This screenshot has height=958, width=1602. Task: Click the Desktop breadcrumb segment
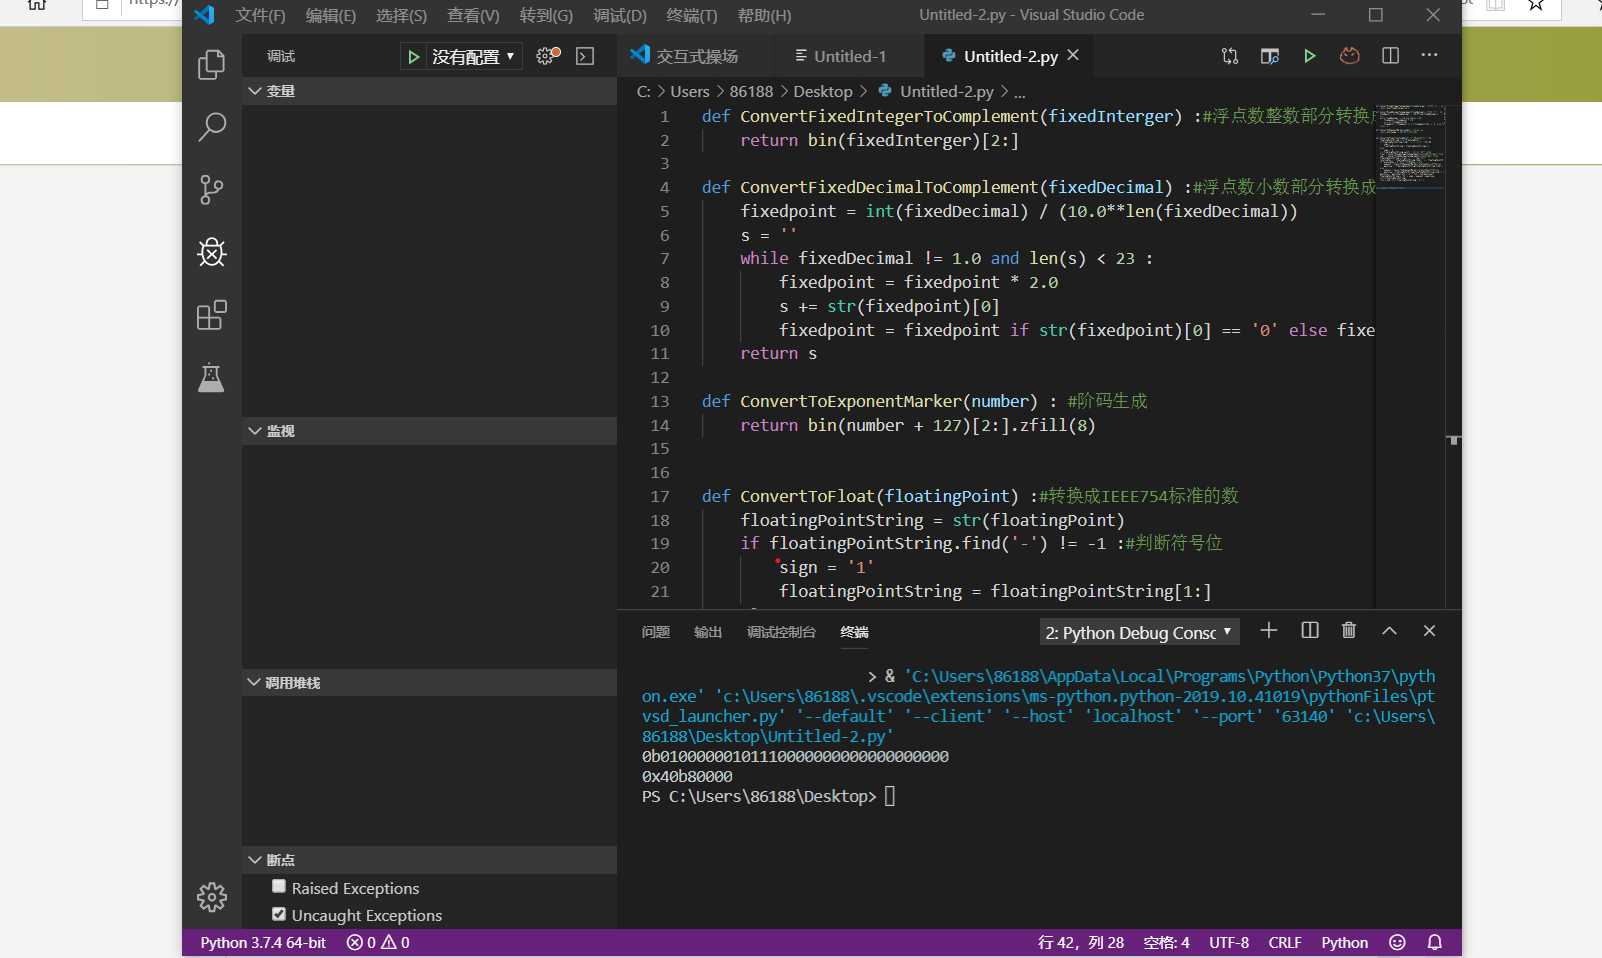pos(823,92)
